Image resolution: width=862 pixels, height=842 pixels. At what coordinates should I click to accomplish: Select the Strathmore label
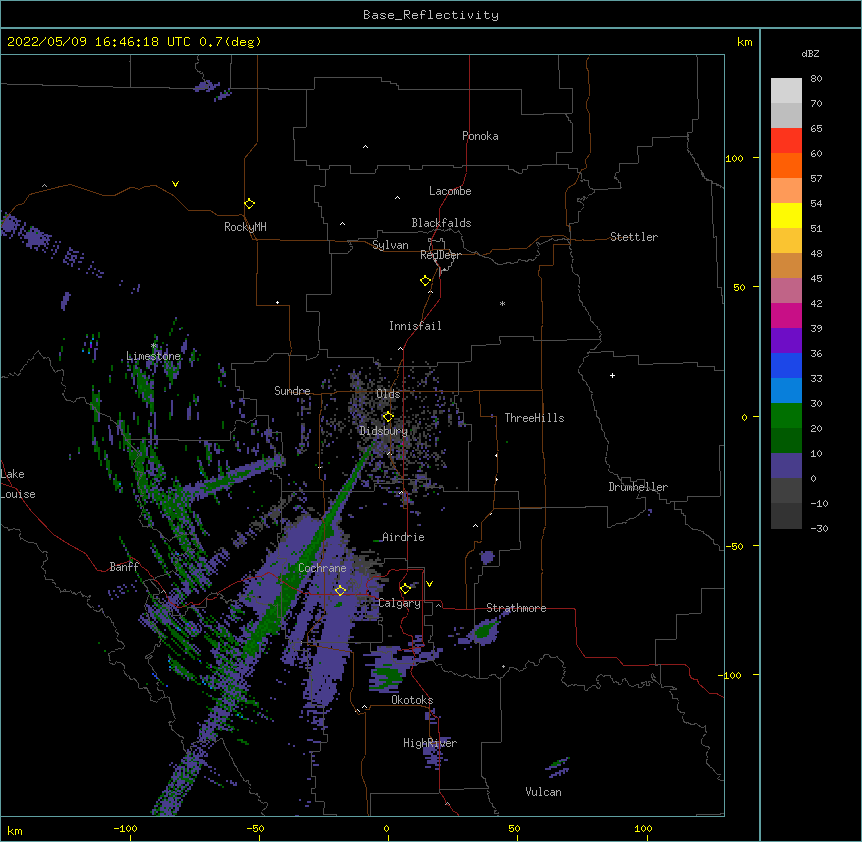pyautogui.click(x=516, y=608)
